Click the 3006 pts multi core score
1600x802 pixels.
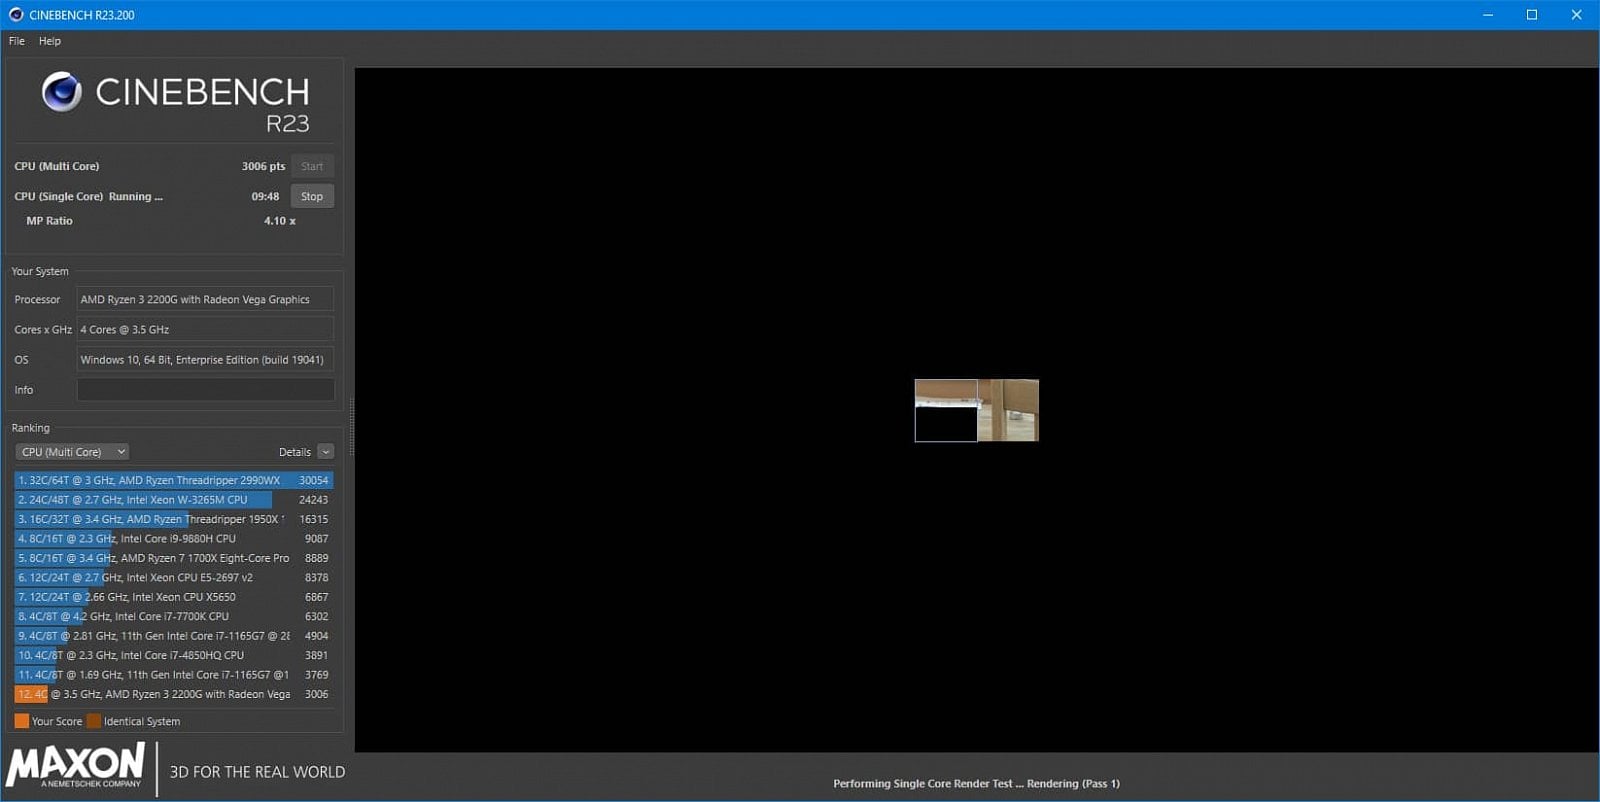[263, 166]
